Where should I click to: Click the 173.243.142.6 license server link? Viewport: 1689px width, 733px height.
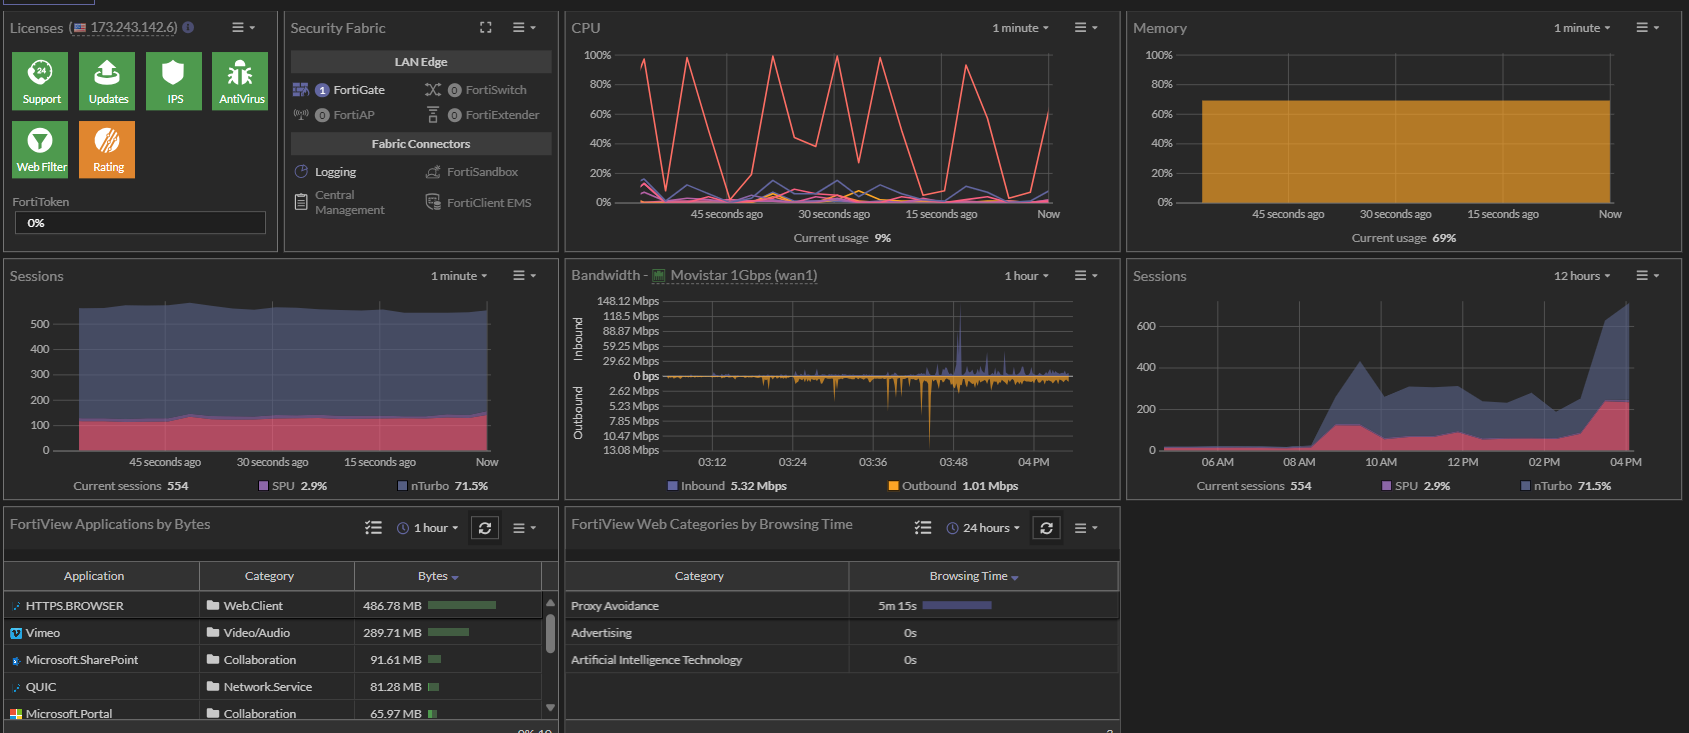(133, 28)
